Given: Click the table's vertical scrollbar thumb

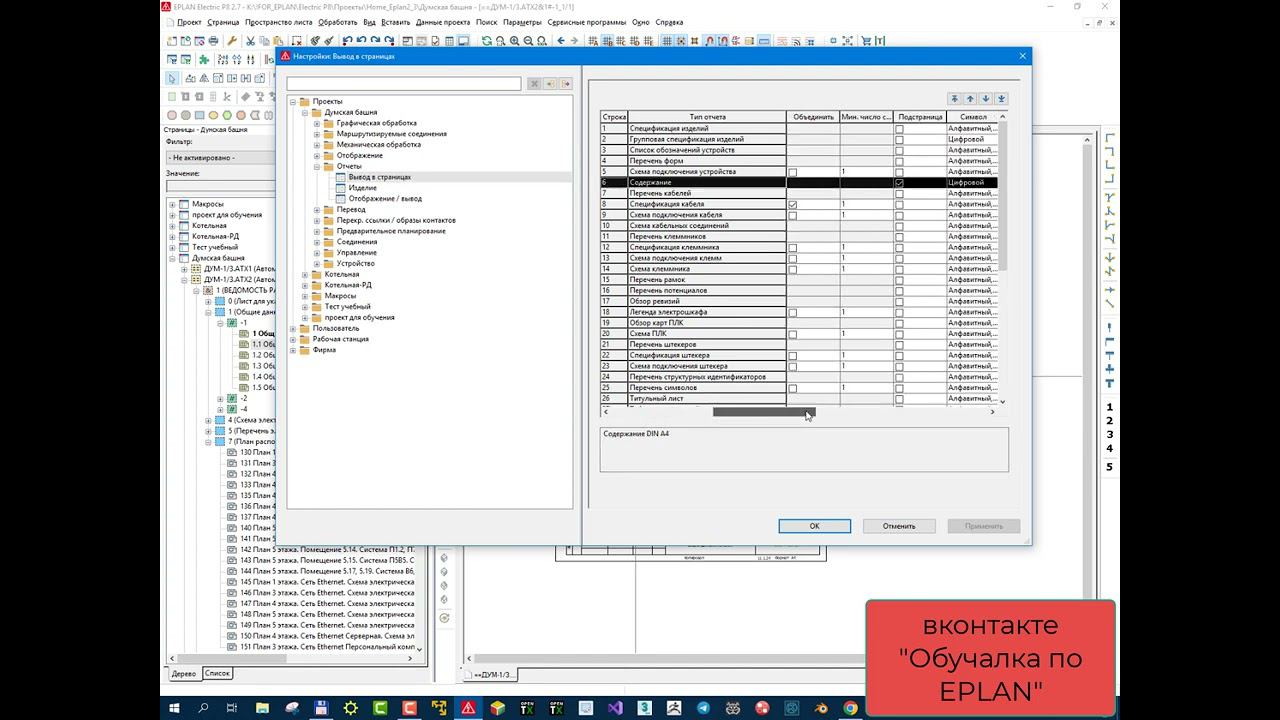Looking at the screenshot, I should pyautogui.click(x=1003, y=195).
